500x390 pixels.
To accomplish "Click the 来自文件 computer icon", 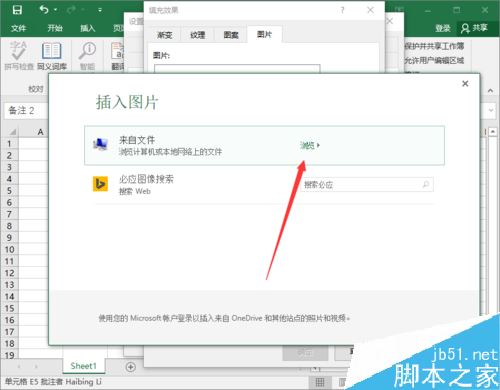I will click(100, 144).
